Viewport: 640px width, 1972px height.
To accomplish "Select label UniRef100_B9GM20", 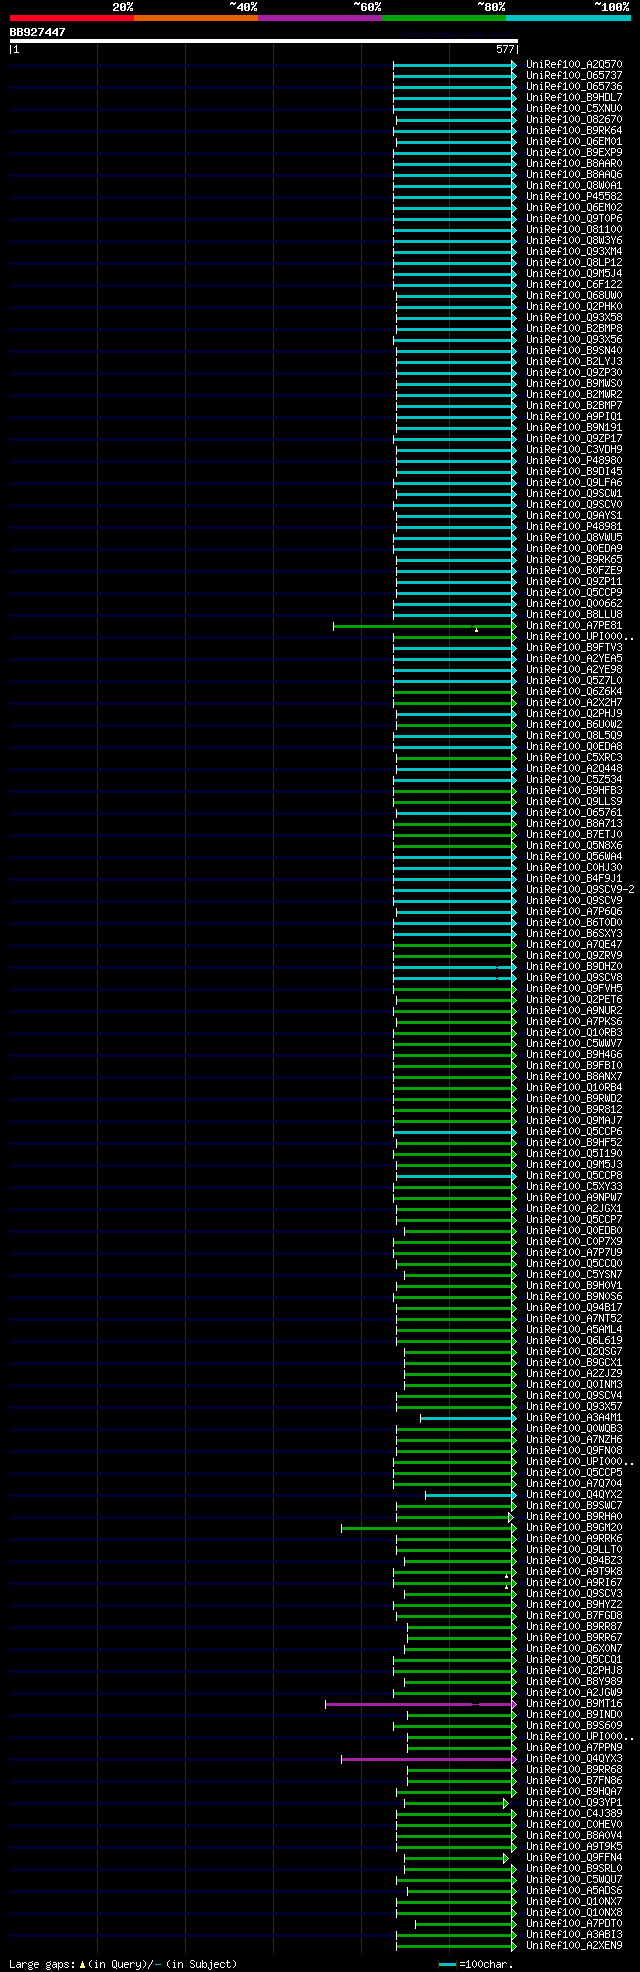I will [x=574, y=1528].
